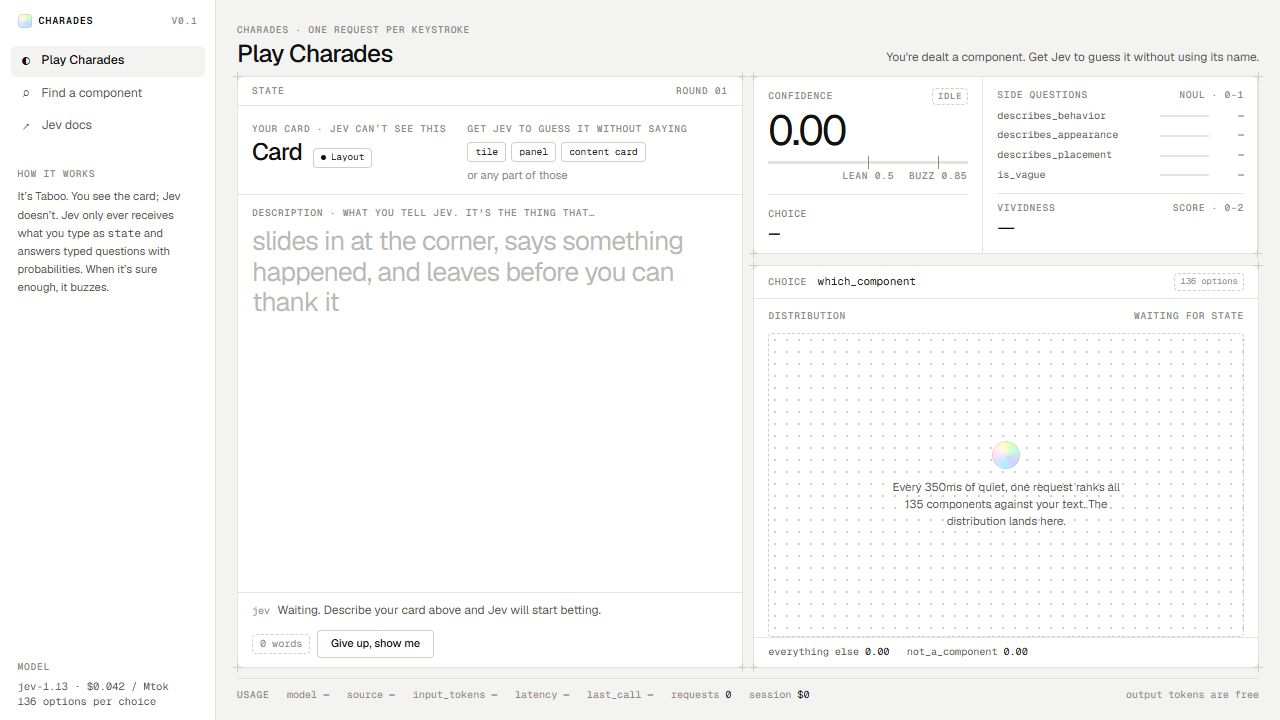1280x720 pixels.
Task: Open Jev docs
Action: (x=108, y=125)
